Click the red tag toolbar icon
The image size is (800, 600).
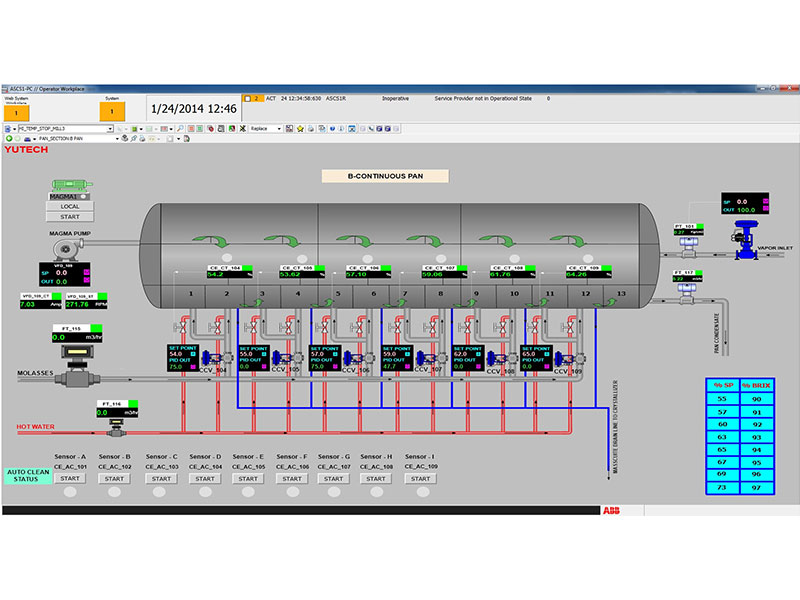click(x=210, y=129)
